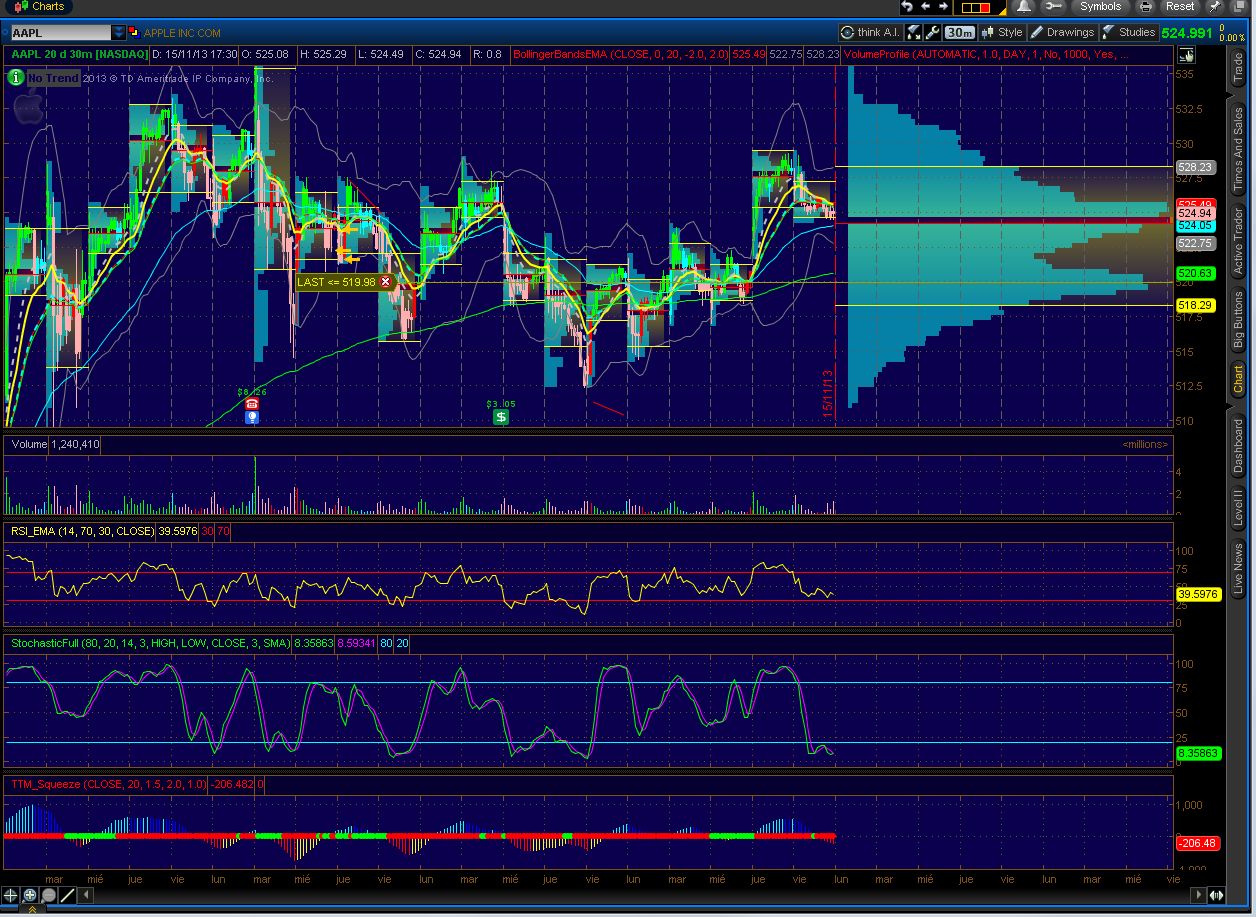Switch to the Times And Sales side tab

click(1237, 148)
